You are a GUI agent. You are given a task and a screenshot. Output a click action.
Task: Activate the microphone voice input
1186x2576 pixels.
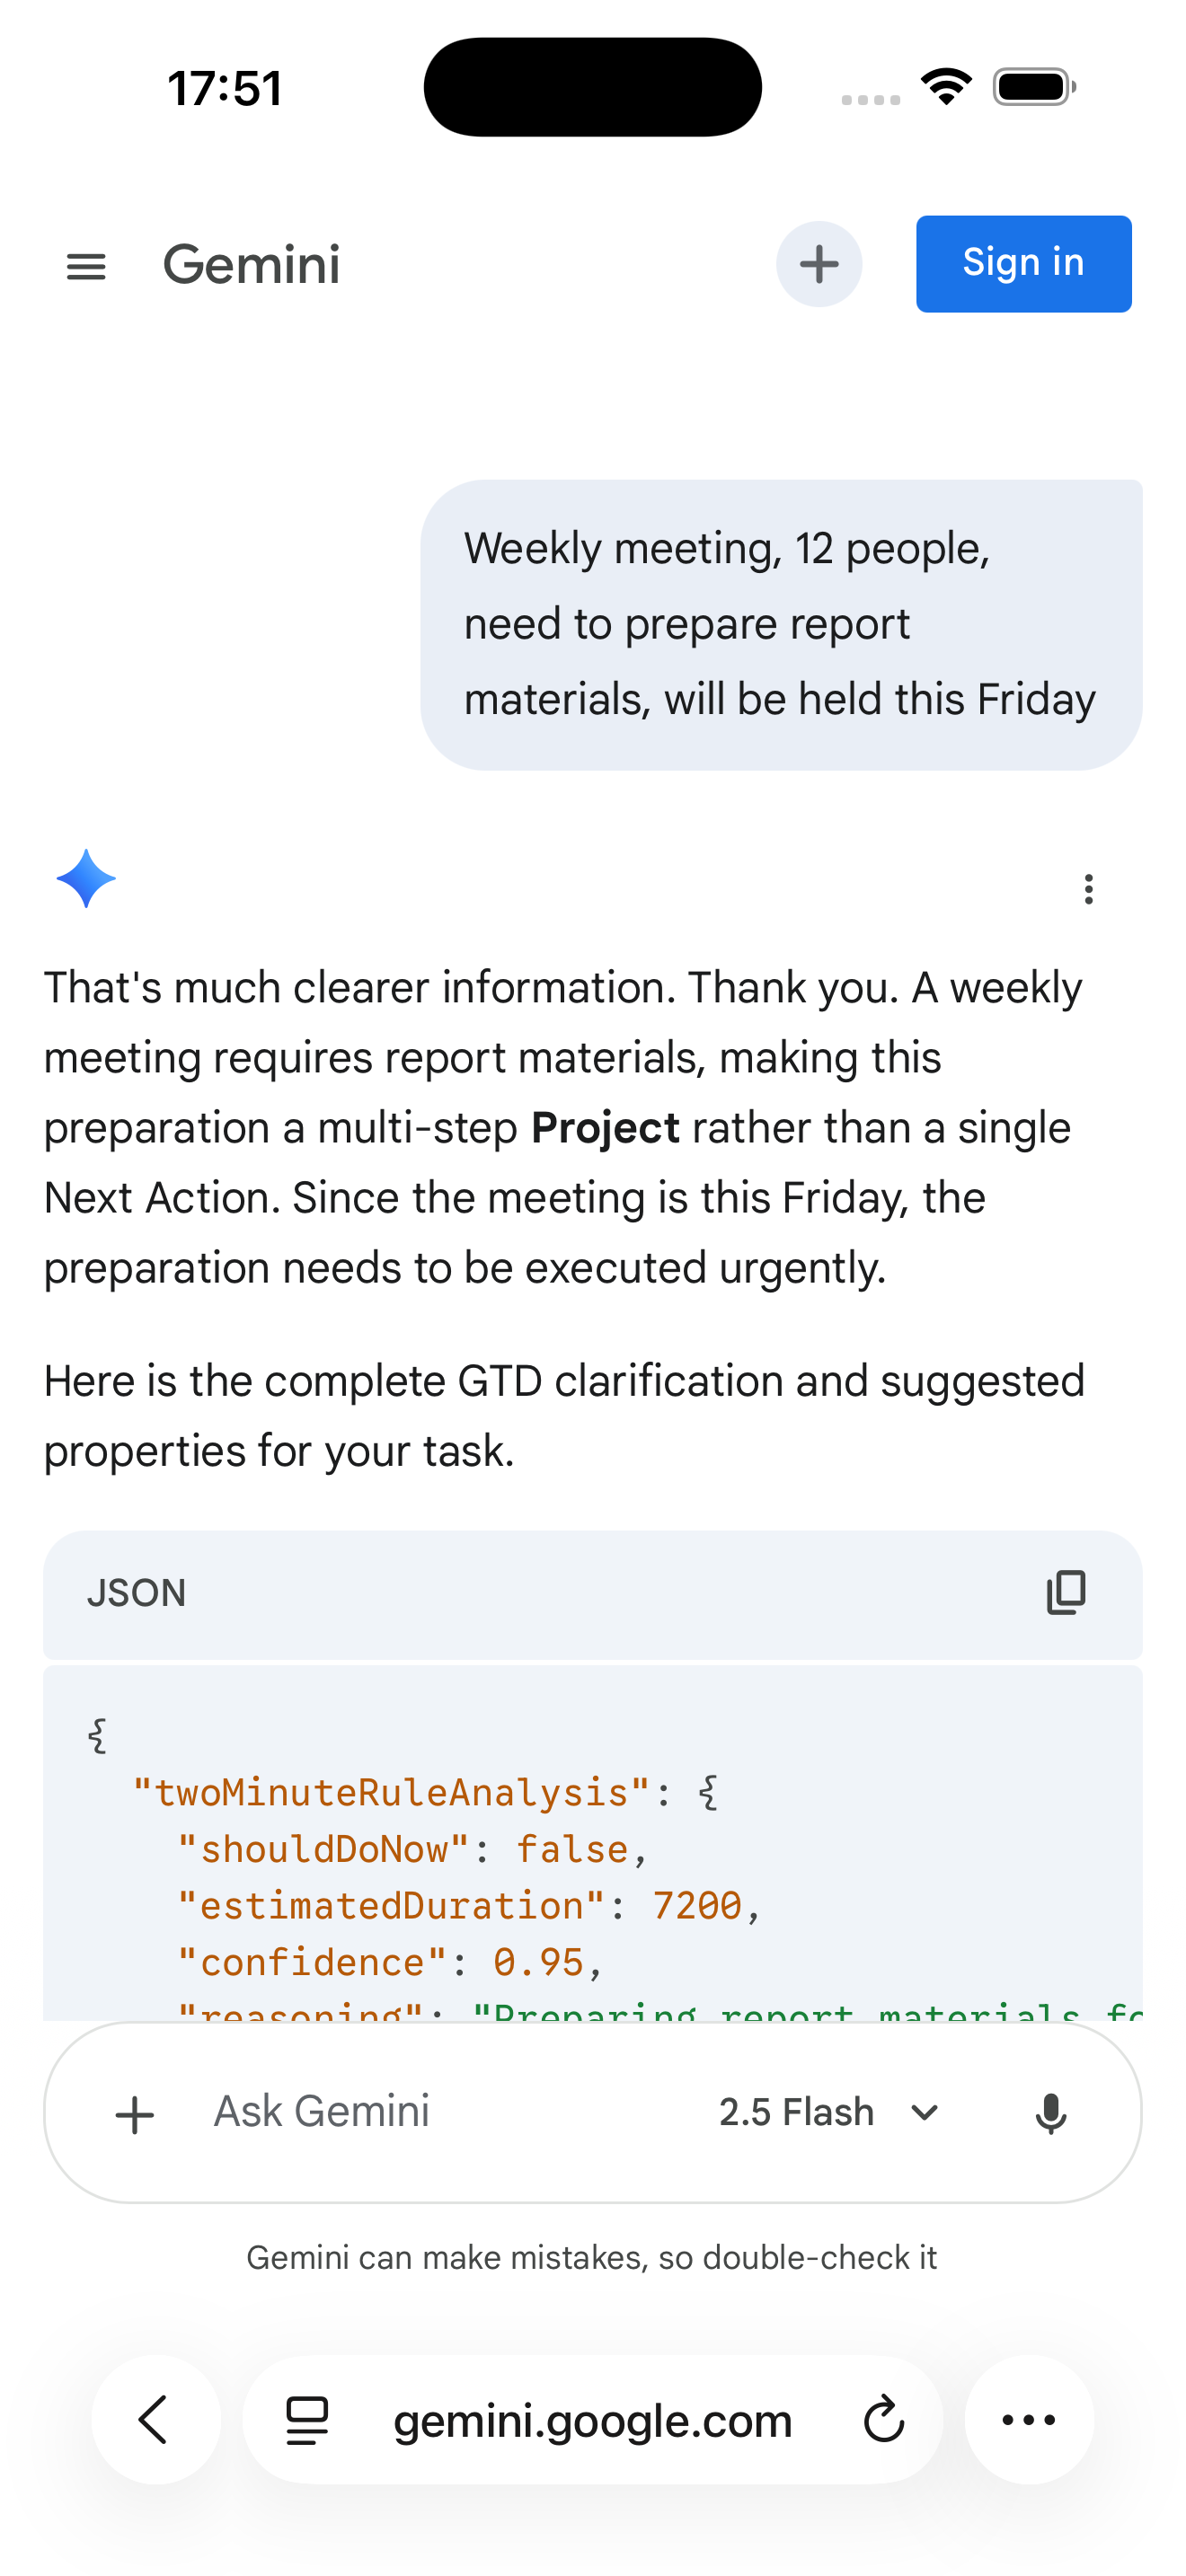[x=1051, y=2112]
